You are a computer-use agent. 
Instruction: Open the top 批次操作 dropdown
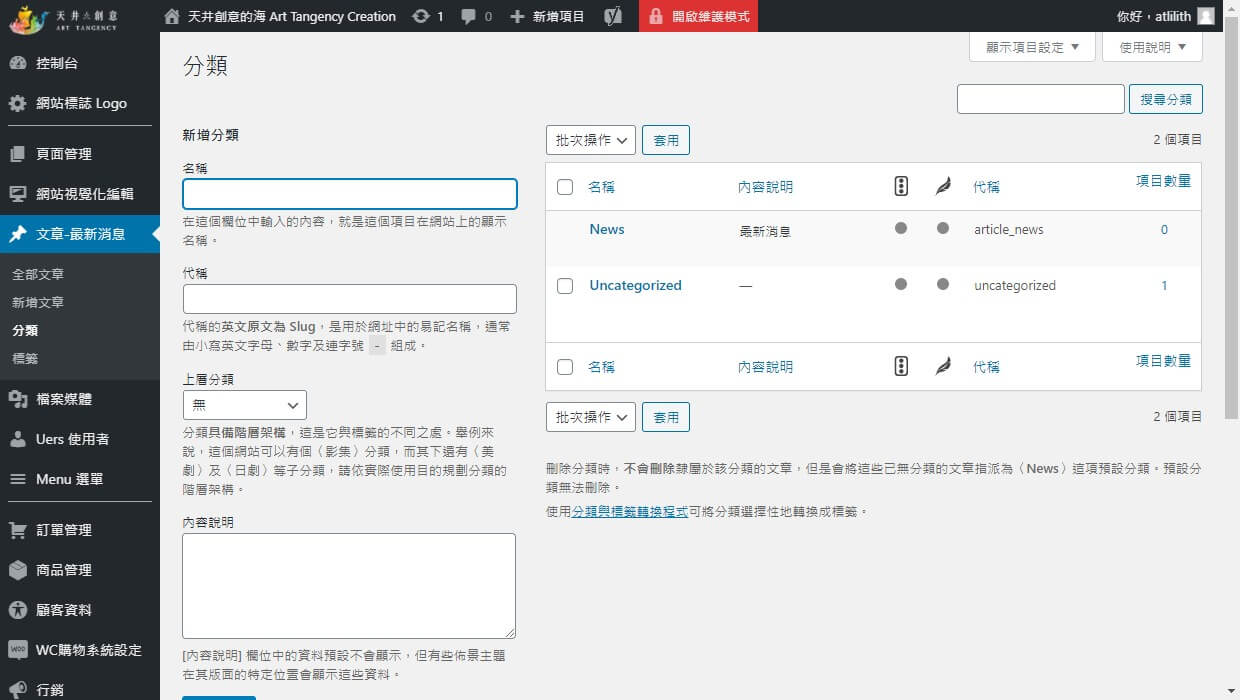coord(591,140)
